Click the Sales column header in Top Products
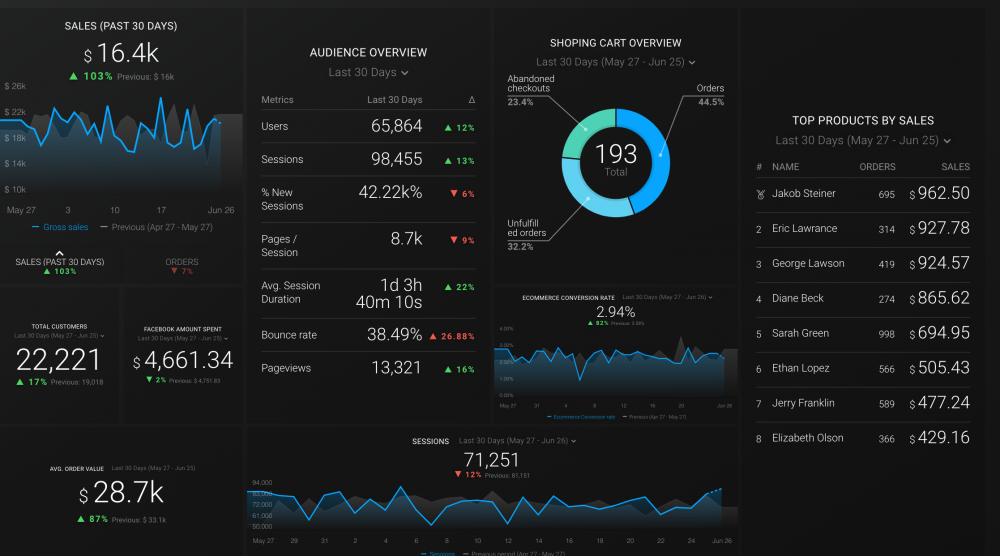 coord(955,167)
